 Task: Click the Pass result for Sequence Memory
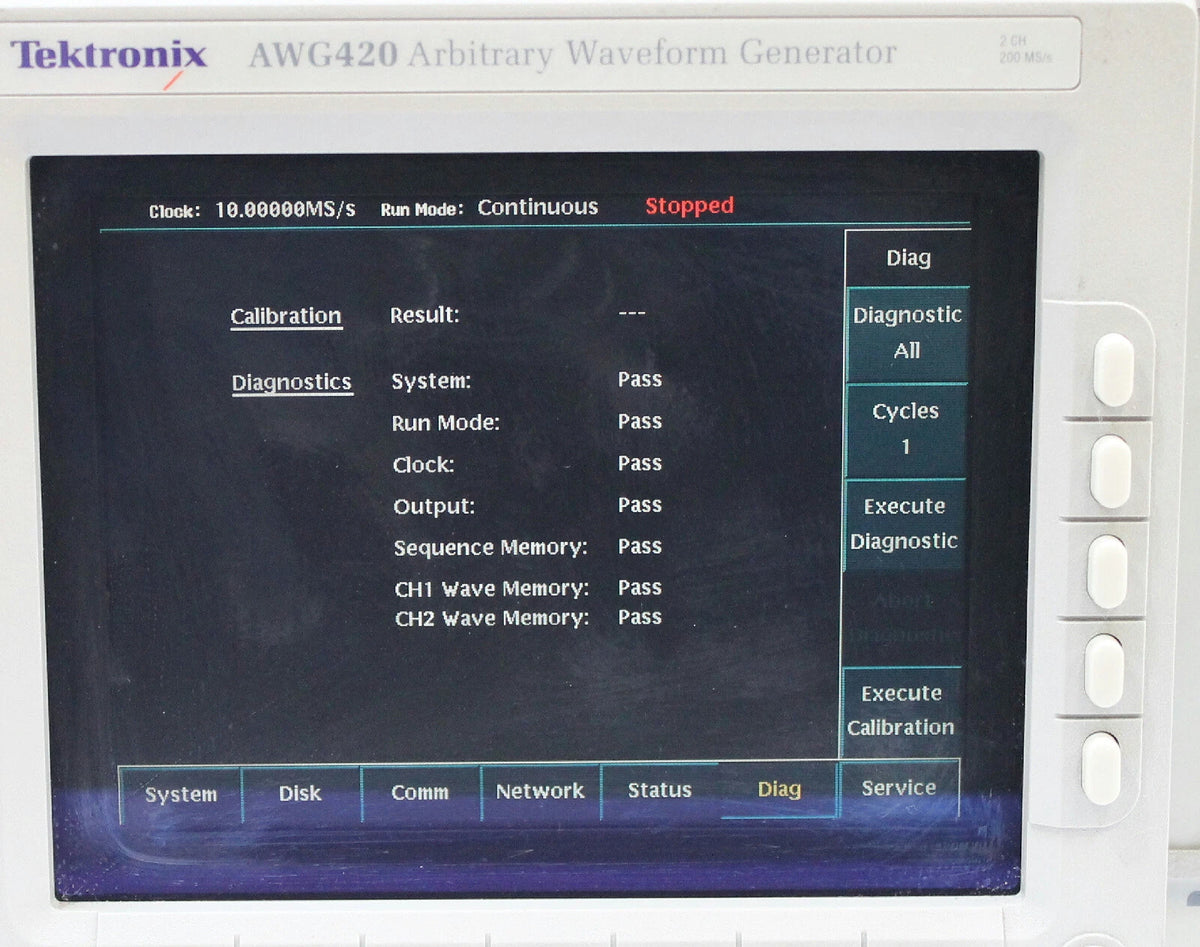click(x=640, y=547)
